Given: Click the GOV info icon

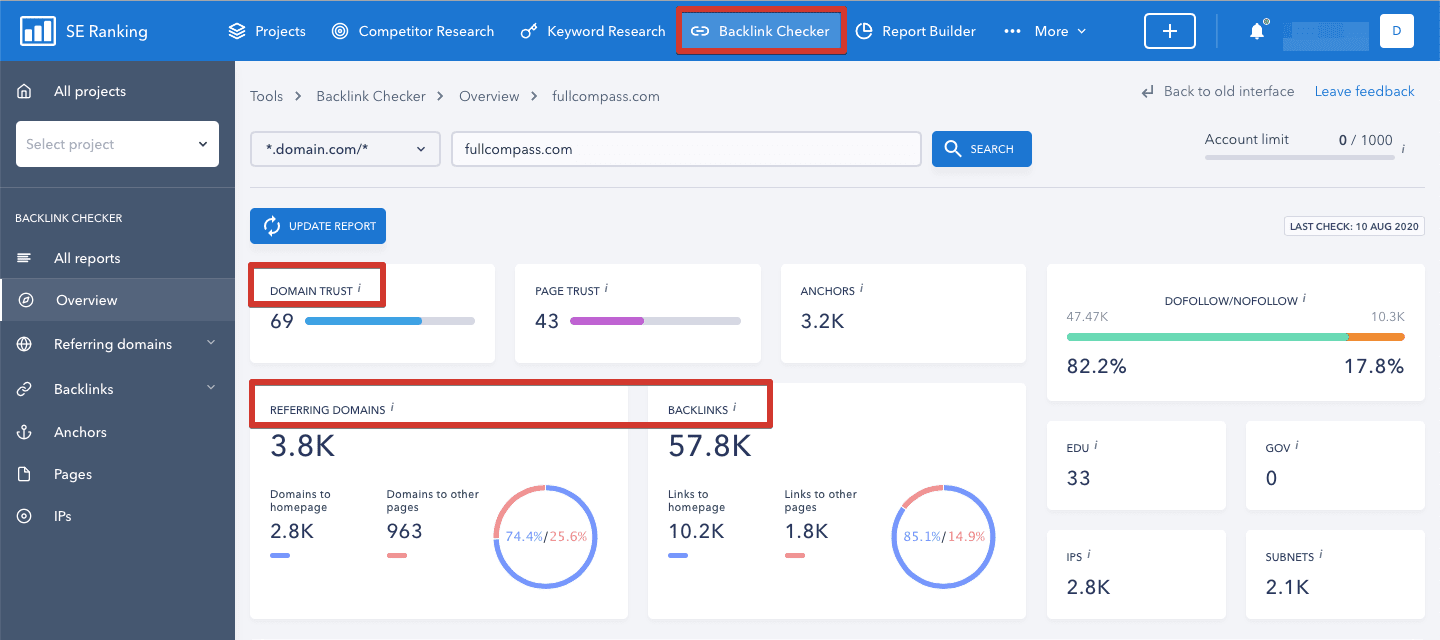Looking at the screenshot, I should point(1297,446).
